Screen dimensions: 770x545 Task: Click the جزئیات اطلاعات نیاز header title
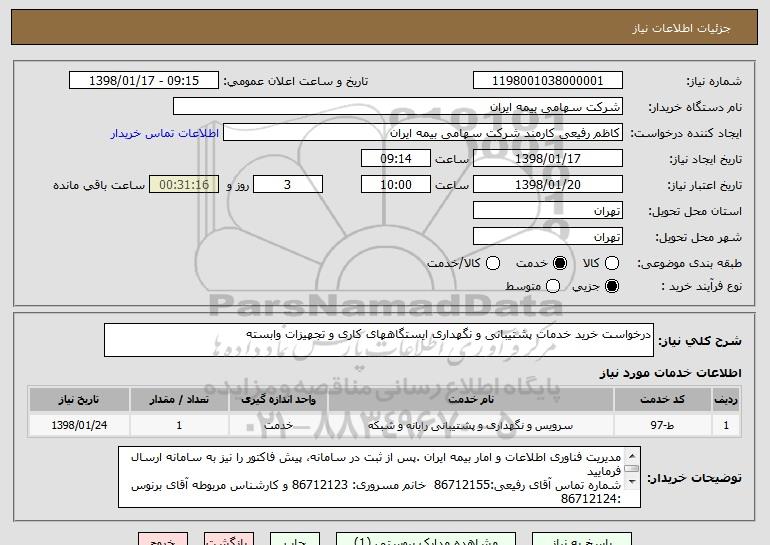[681, 28]
